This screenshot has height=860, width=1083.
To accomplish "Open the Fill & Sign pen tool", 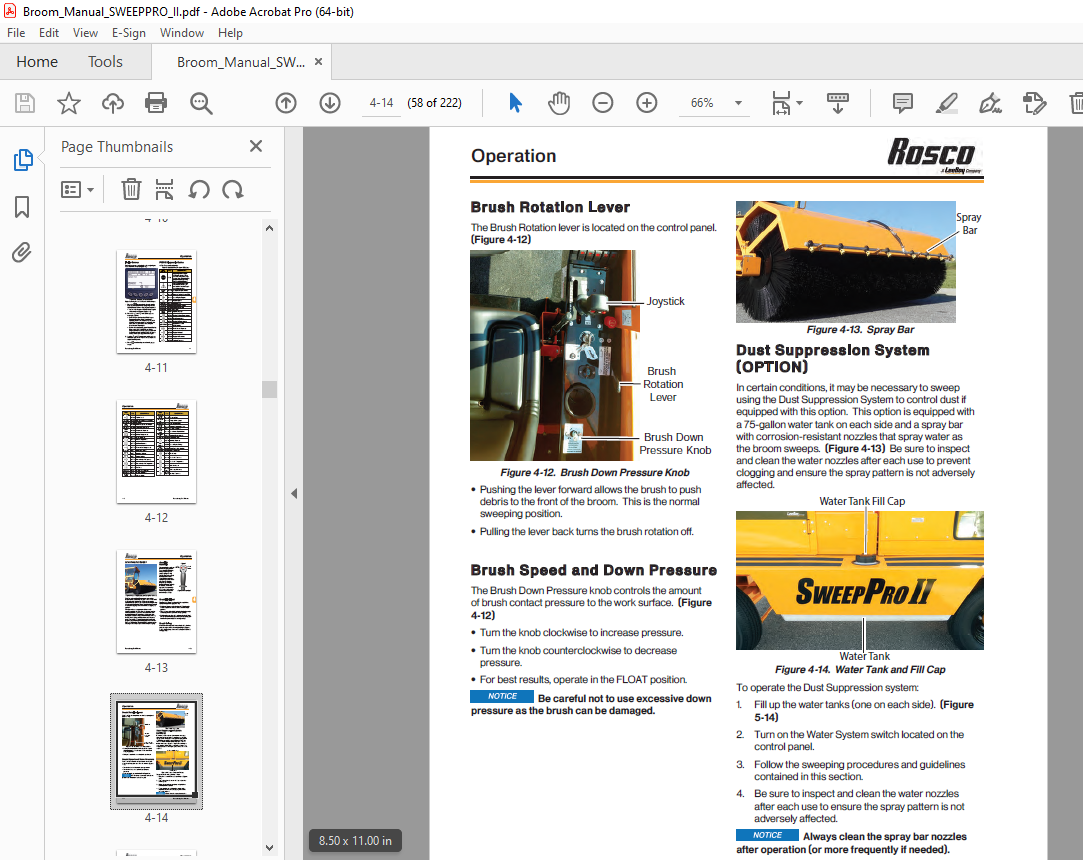I will tap(990, 103).
